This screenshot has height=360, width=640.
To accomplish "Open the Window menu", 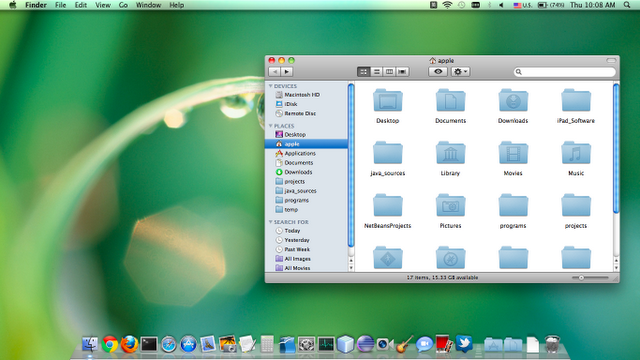I will (148, 5).
